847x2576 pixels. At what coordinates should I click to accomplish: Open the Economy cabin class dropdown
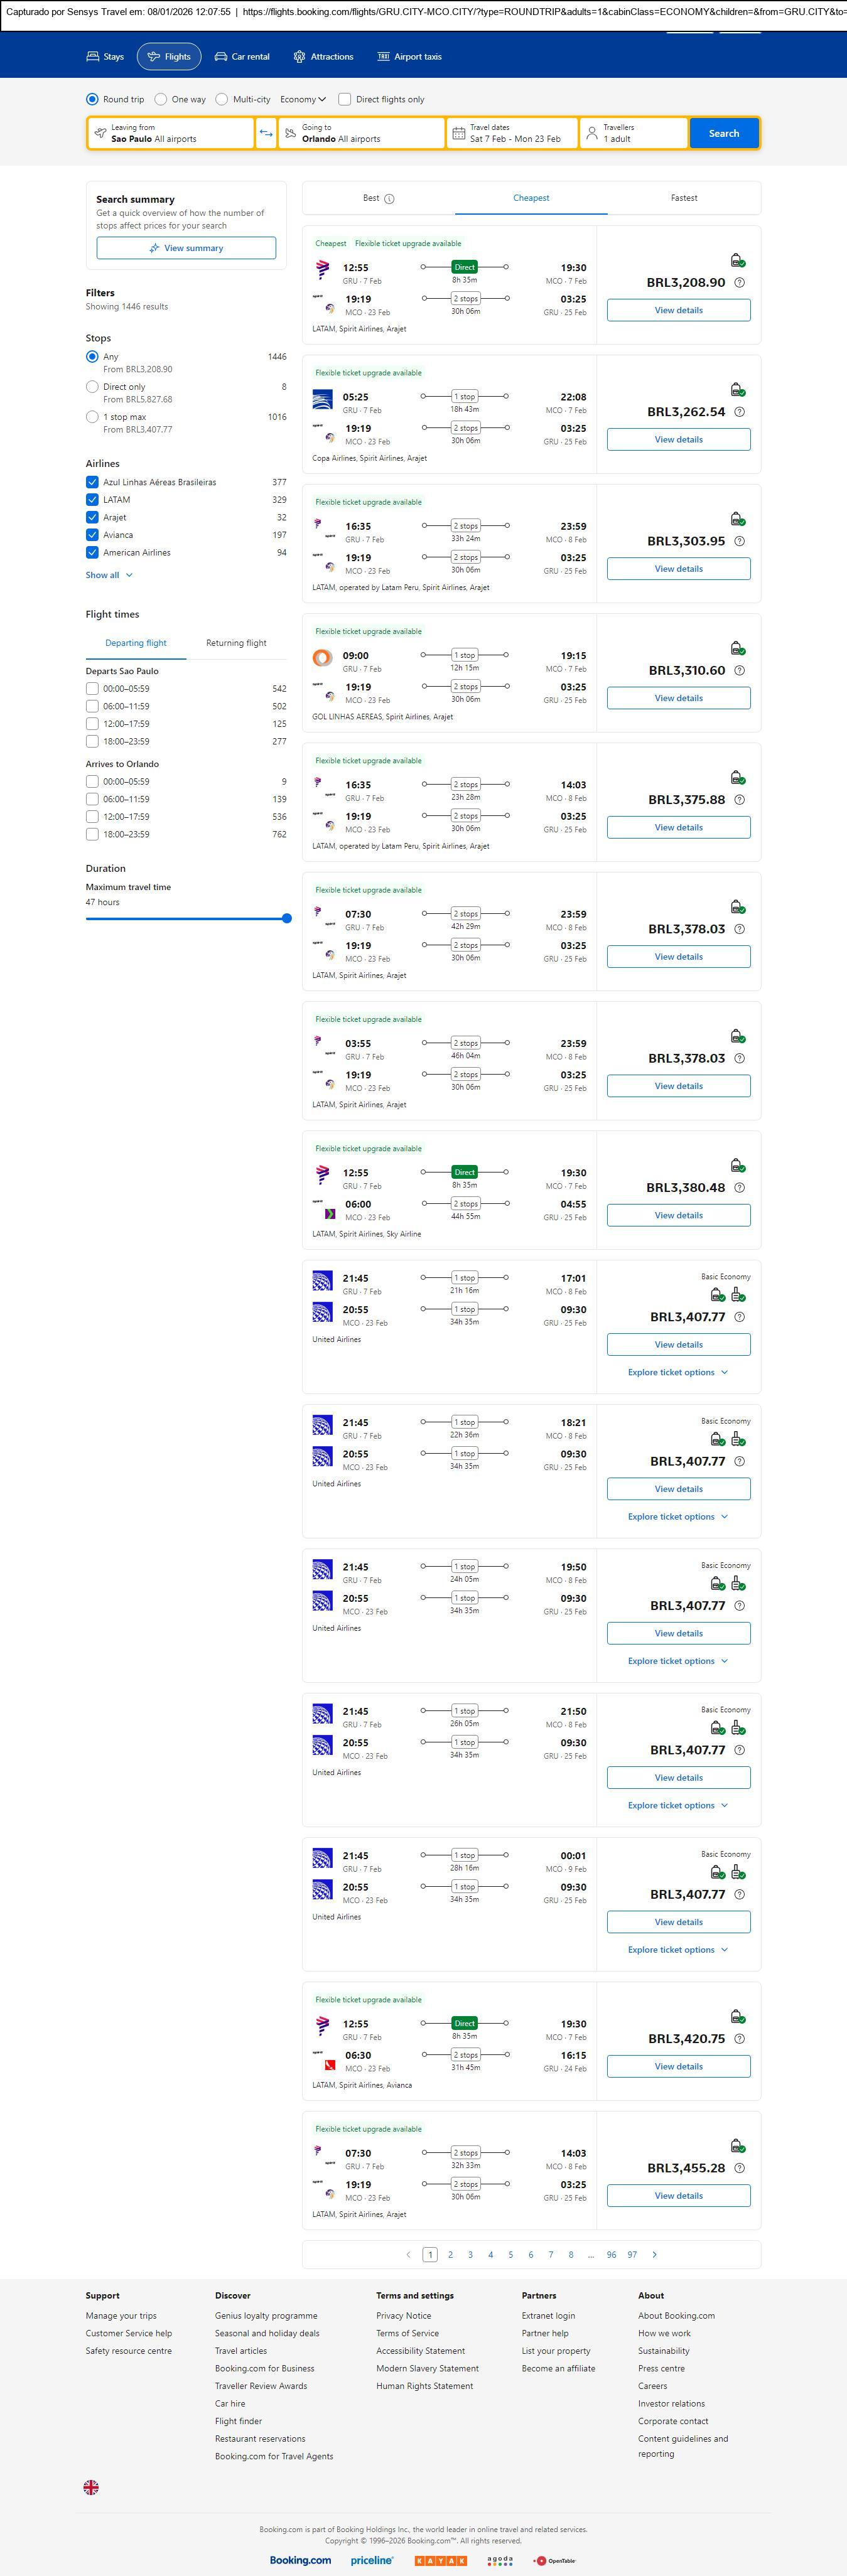coord(303,99)
